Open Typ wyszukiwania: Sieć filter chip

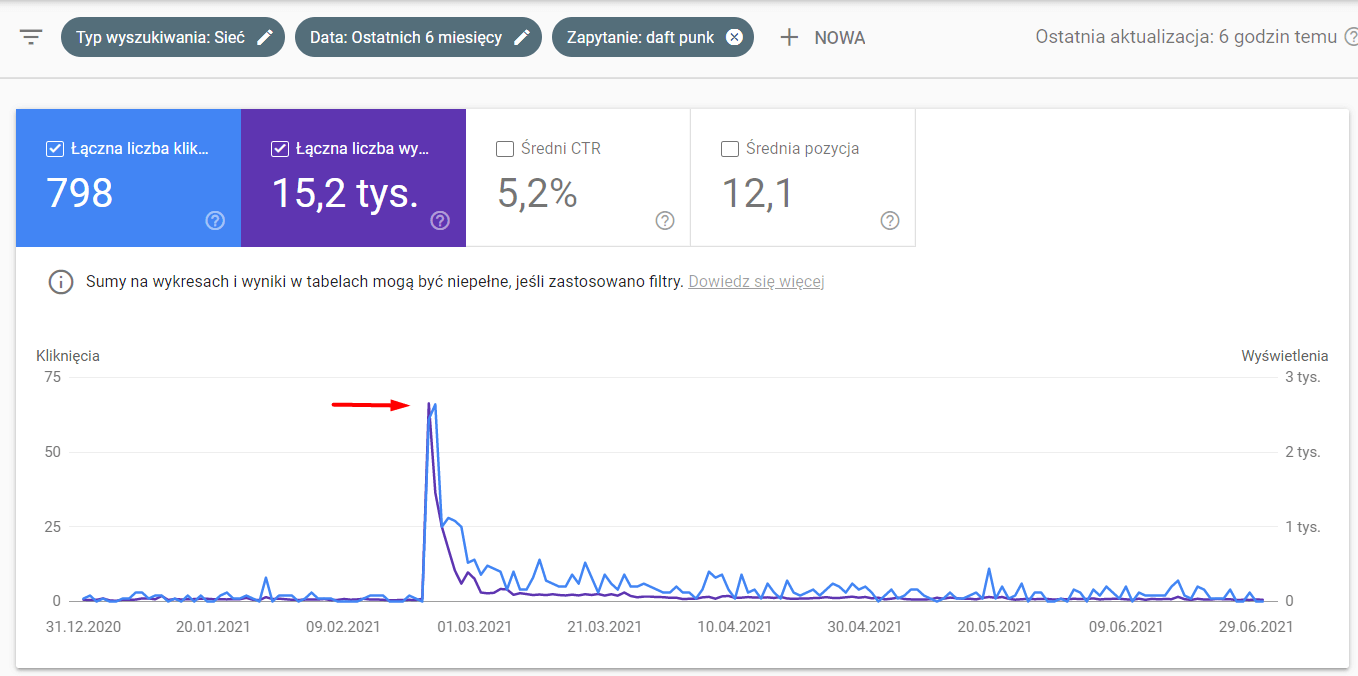point(173,37)
